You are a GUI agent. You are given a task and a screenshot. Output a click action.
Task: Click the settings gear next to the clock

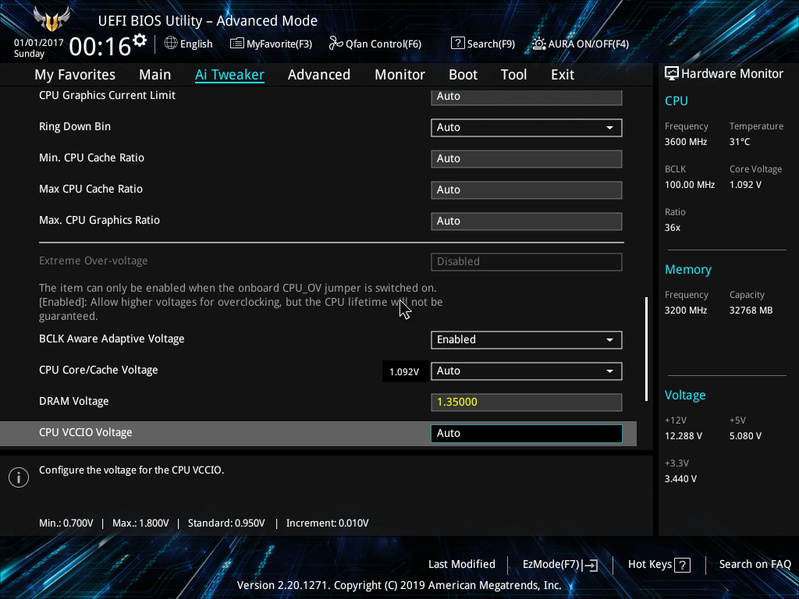pos(140,40)
